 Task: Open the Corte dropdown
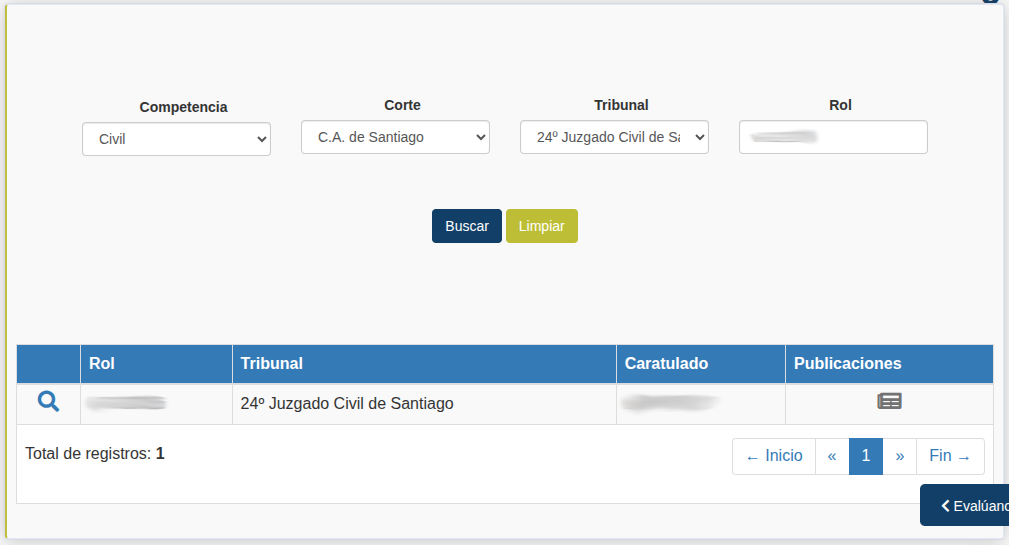[x=395, y=137]
